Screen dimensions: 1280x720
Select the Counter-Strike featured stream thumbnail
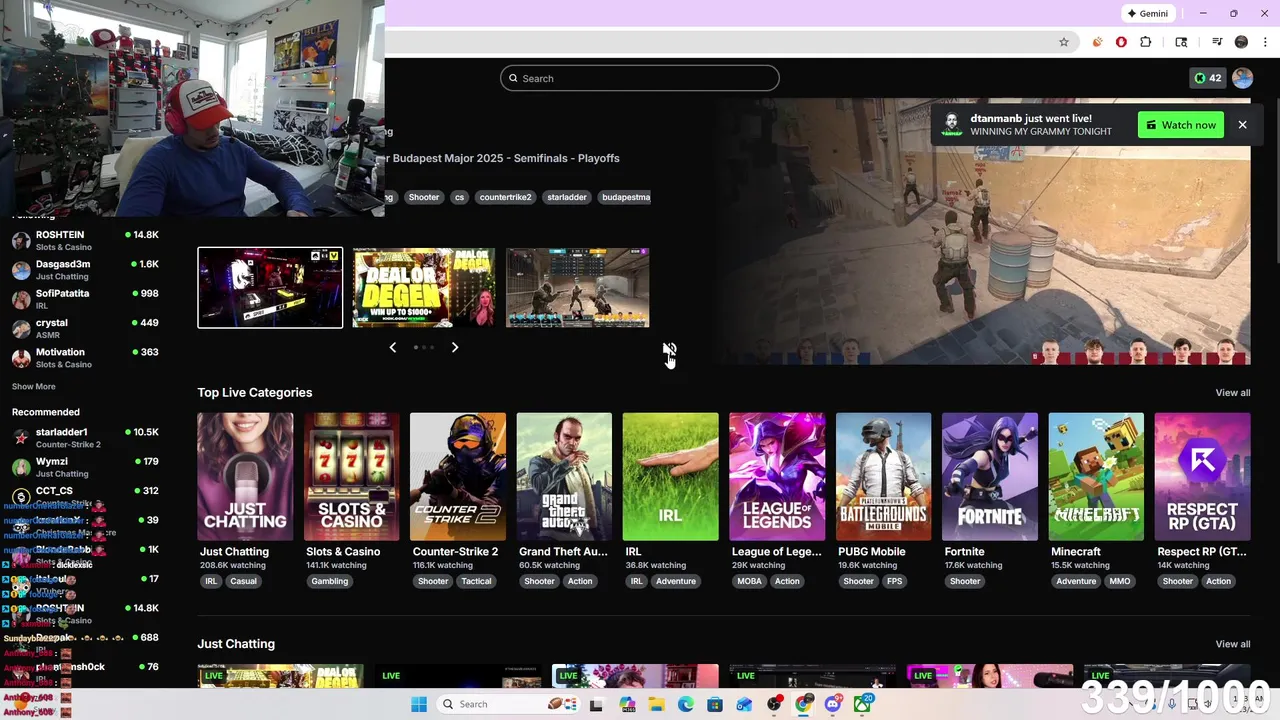point(578,287)
